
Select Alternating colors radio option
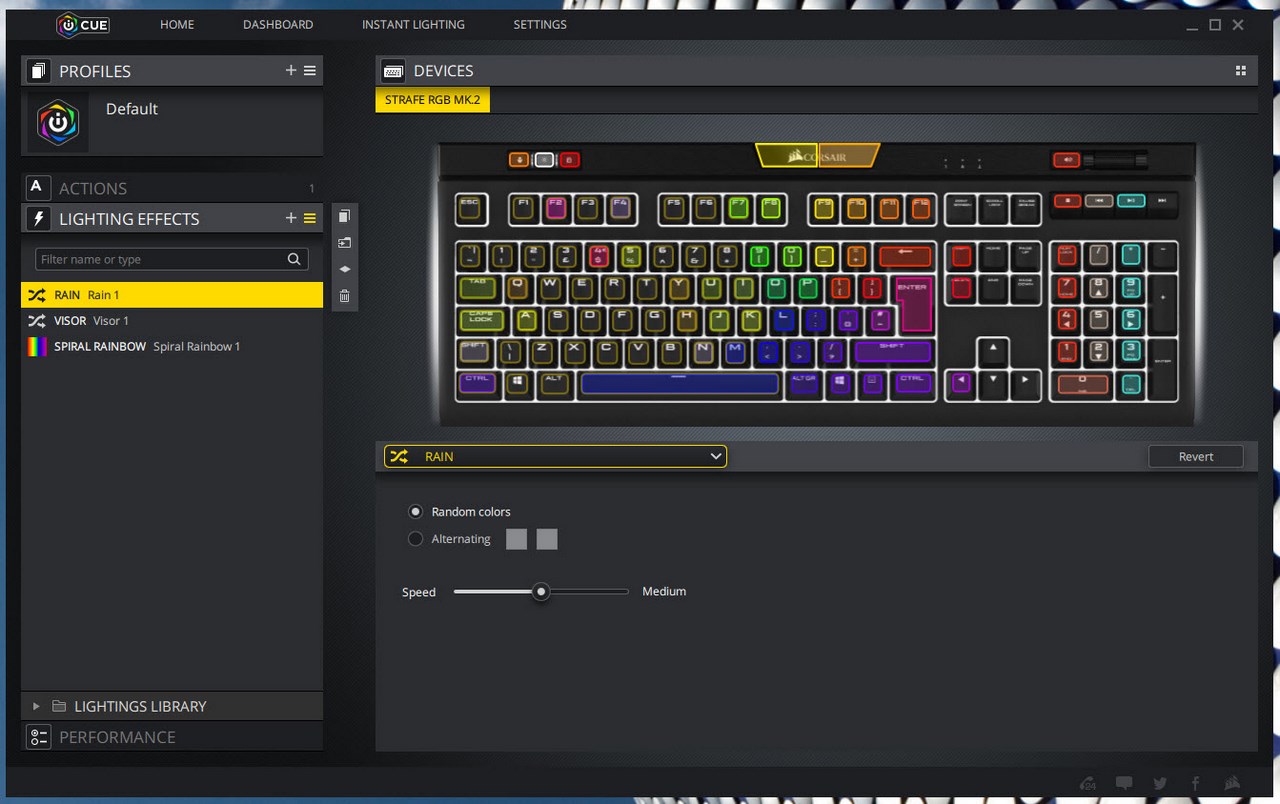point(416,539)
